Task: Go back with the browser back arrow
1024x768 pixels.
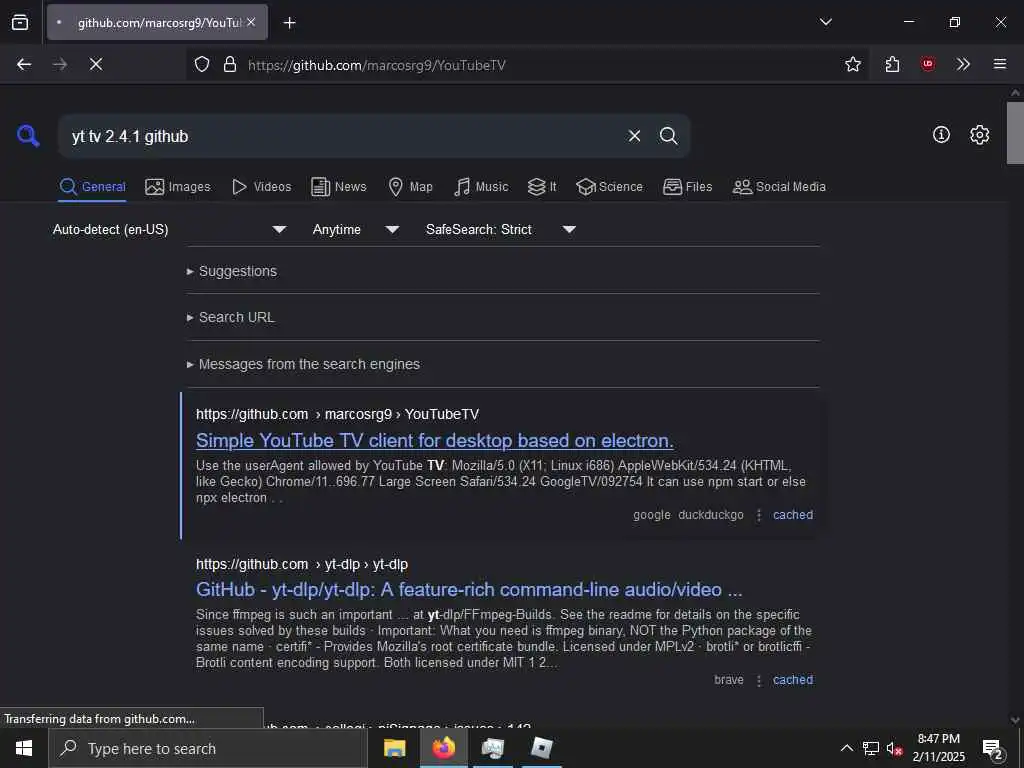Action: pyautogui.click(x=24, y=64)
